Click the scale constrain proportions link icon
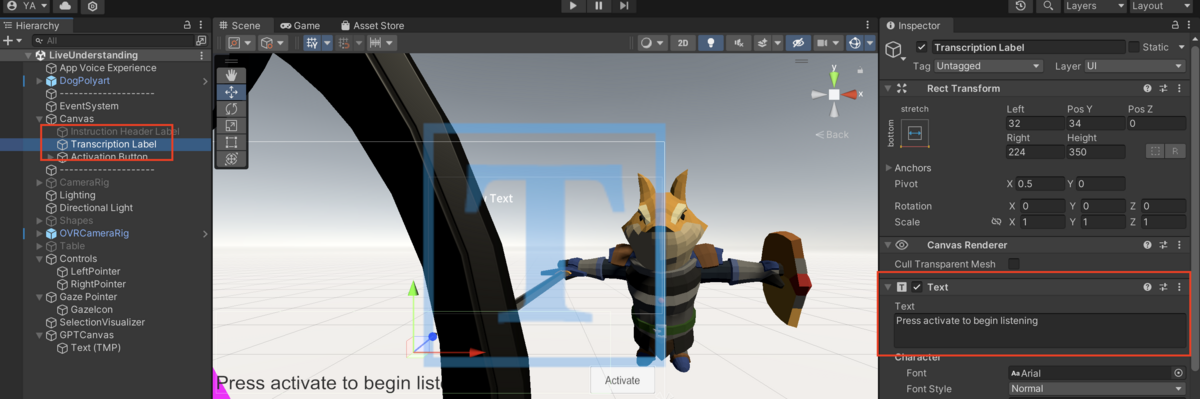This screenshot has width=1200, height=399. tap(995, 222)
